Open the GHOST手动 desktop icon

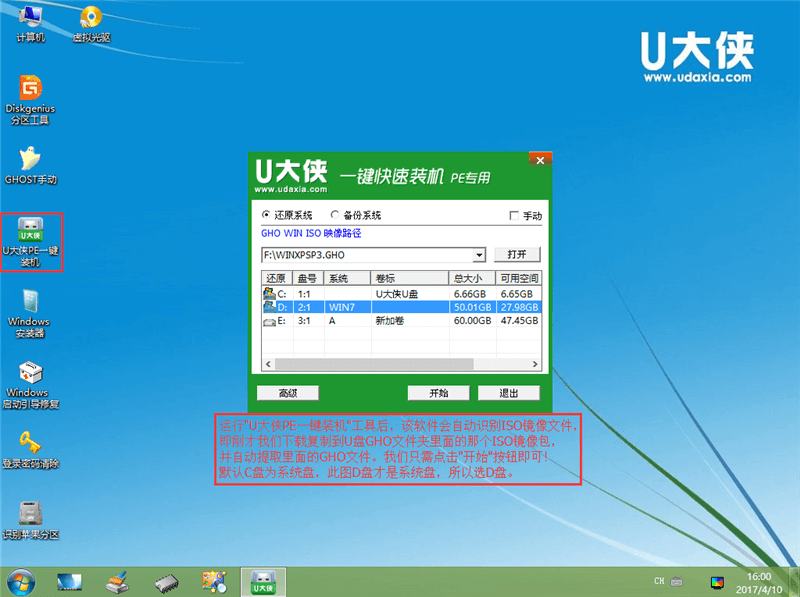click(31, 165)
